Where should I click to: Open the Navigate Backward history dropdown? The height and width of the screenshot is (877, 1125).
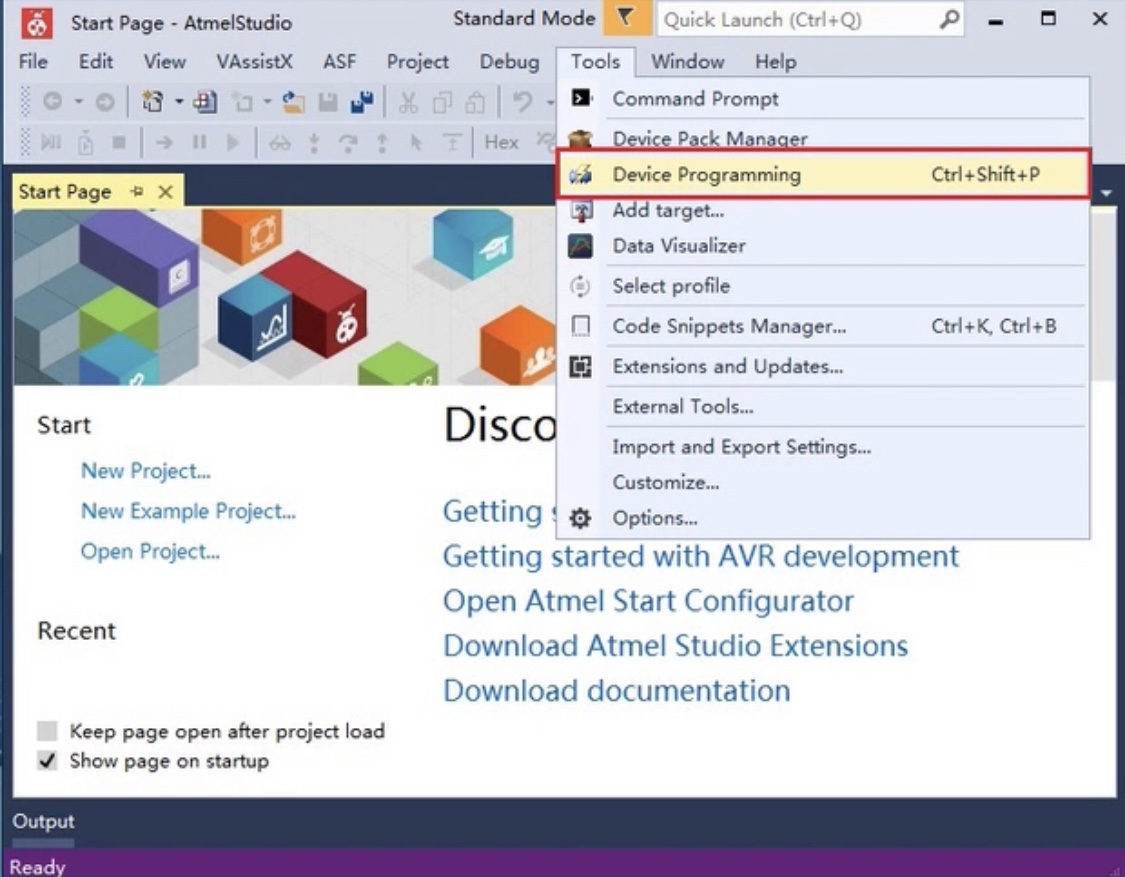pos(78,102)
